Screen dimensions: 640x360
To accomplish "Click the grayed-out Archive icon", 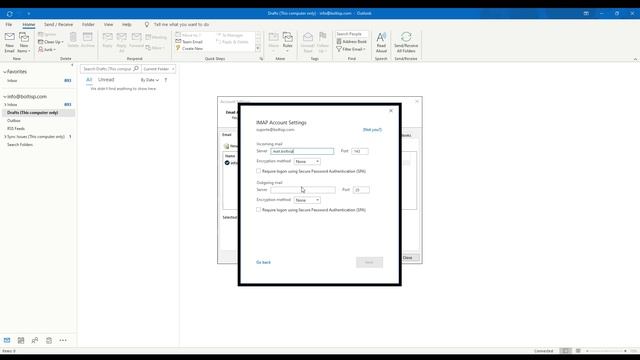I will pyautogui.click(x=87, y=40).
